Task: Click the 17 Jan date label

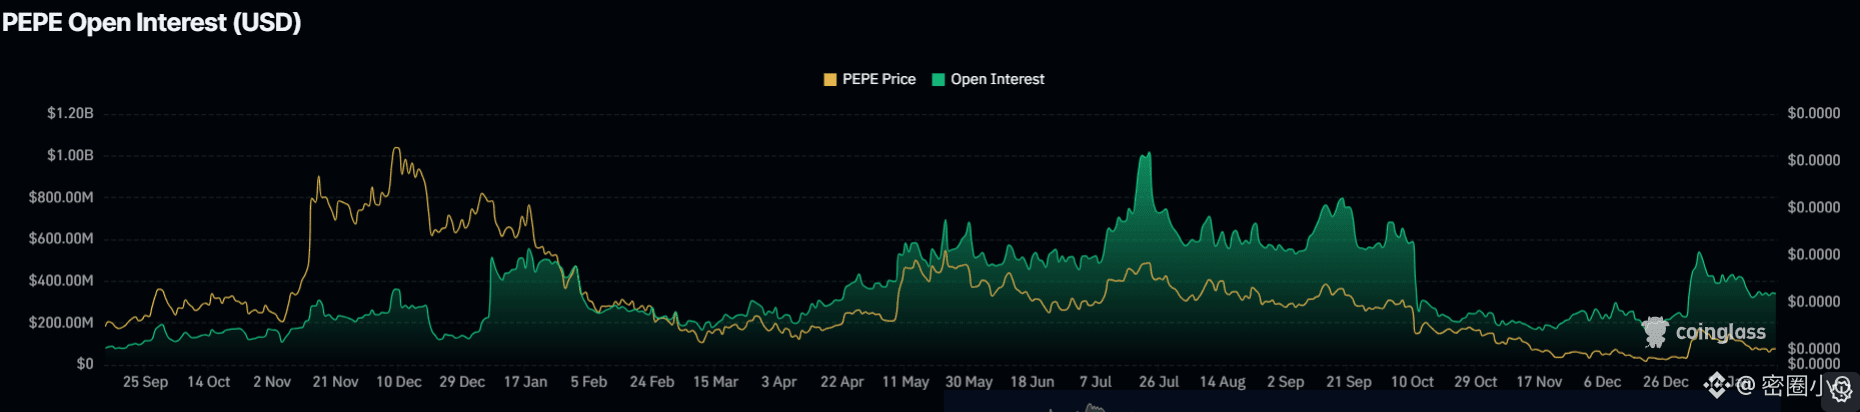Action: pos(525,382)
